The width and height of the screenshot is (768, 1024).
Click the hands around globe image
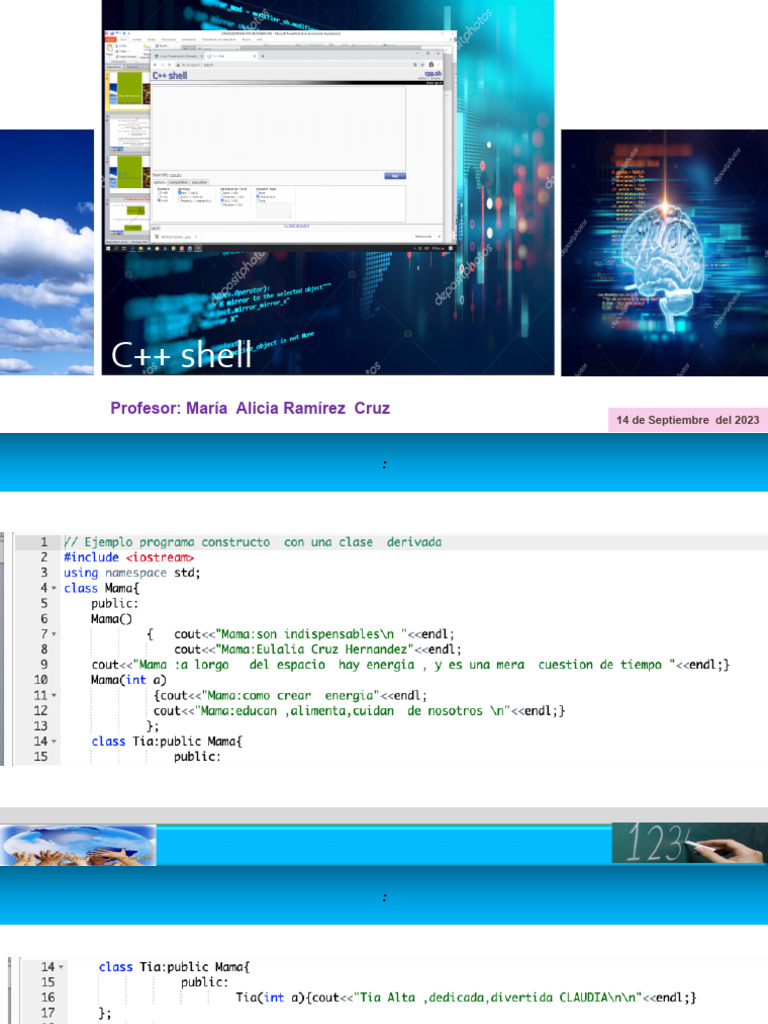[78, 846]
